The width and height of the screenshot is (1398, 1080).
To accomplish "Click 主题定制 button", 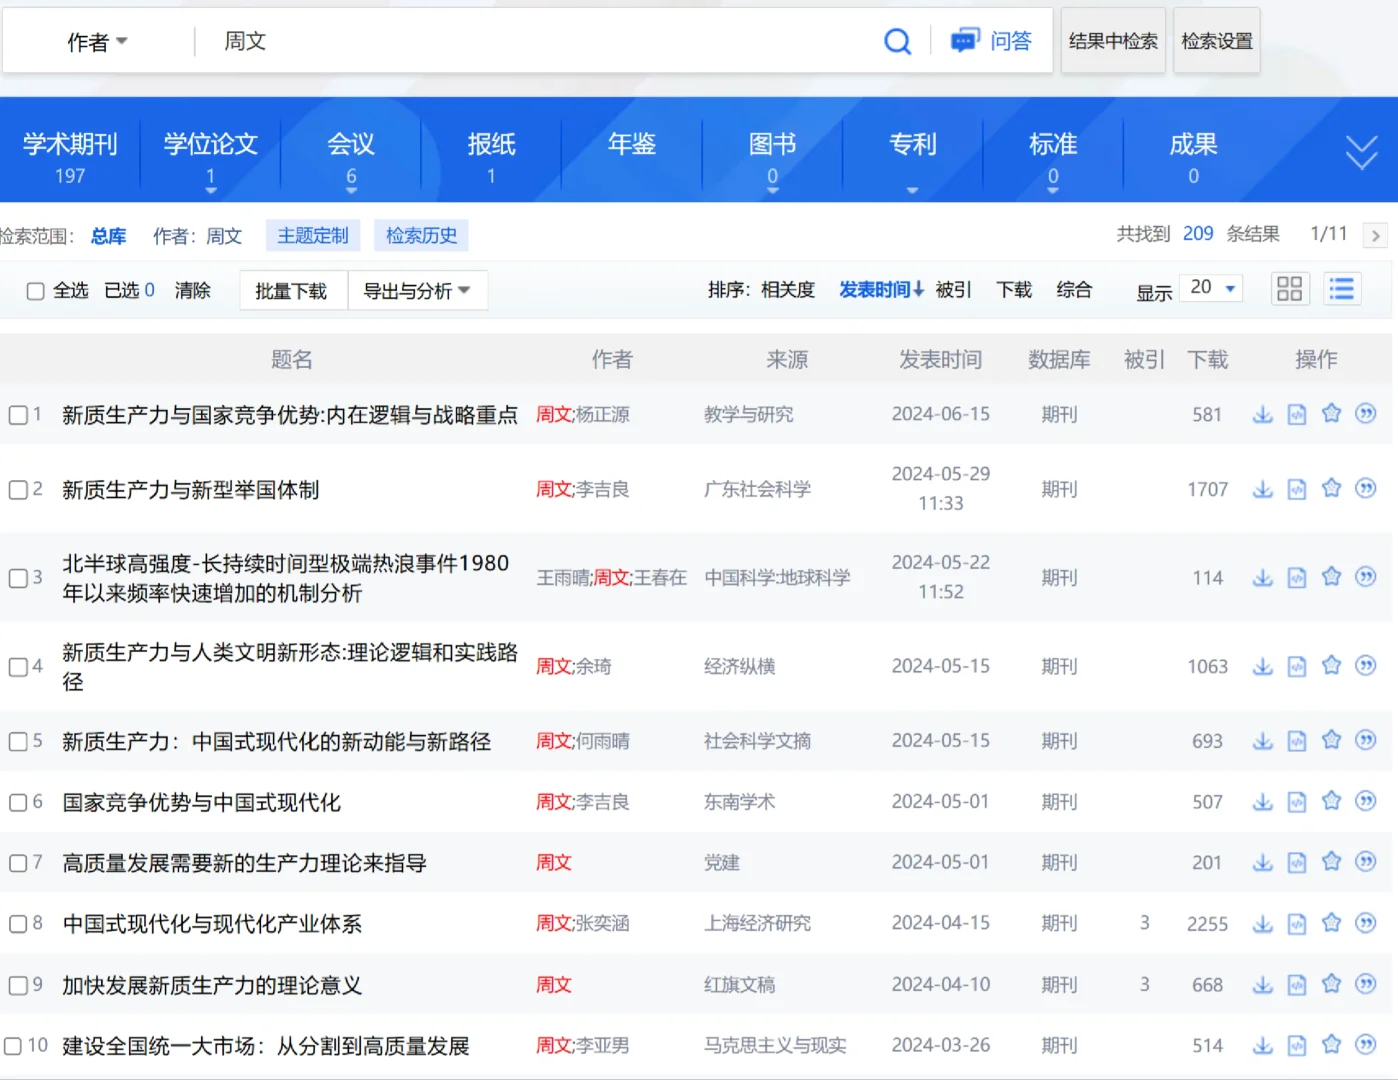I will 313,236.
